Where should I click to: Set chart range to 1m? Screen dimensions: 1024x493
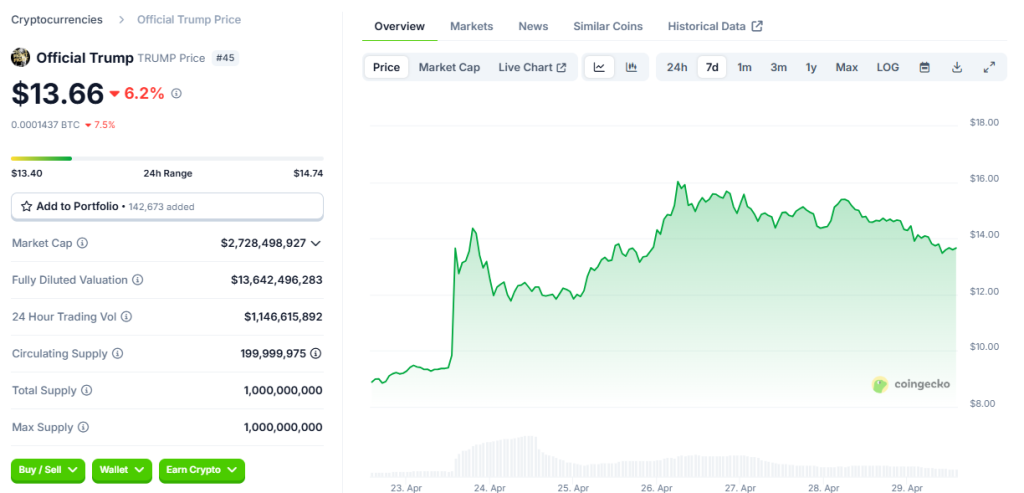[744, 67]
